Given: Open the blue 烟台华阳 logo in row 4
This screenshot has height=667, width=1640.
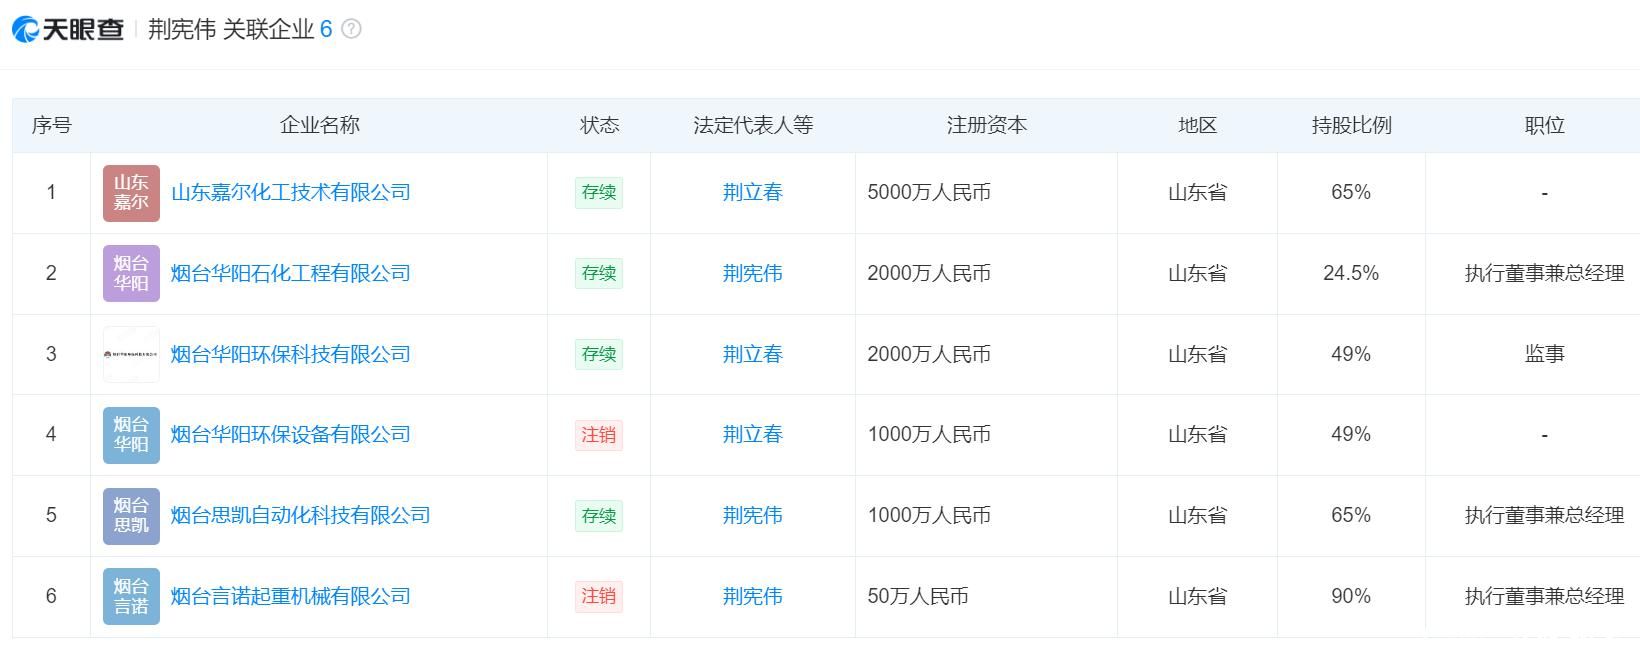Looking at the screenshot, I should 131,435.
